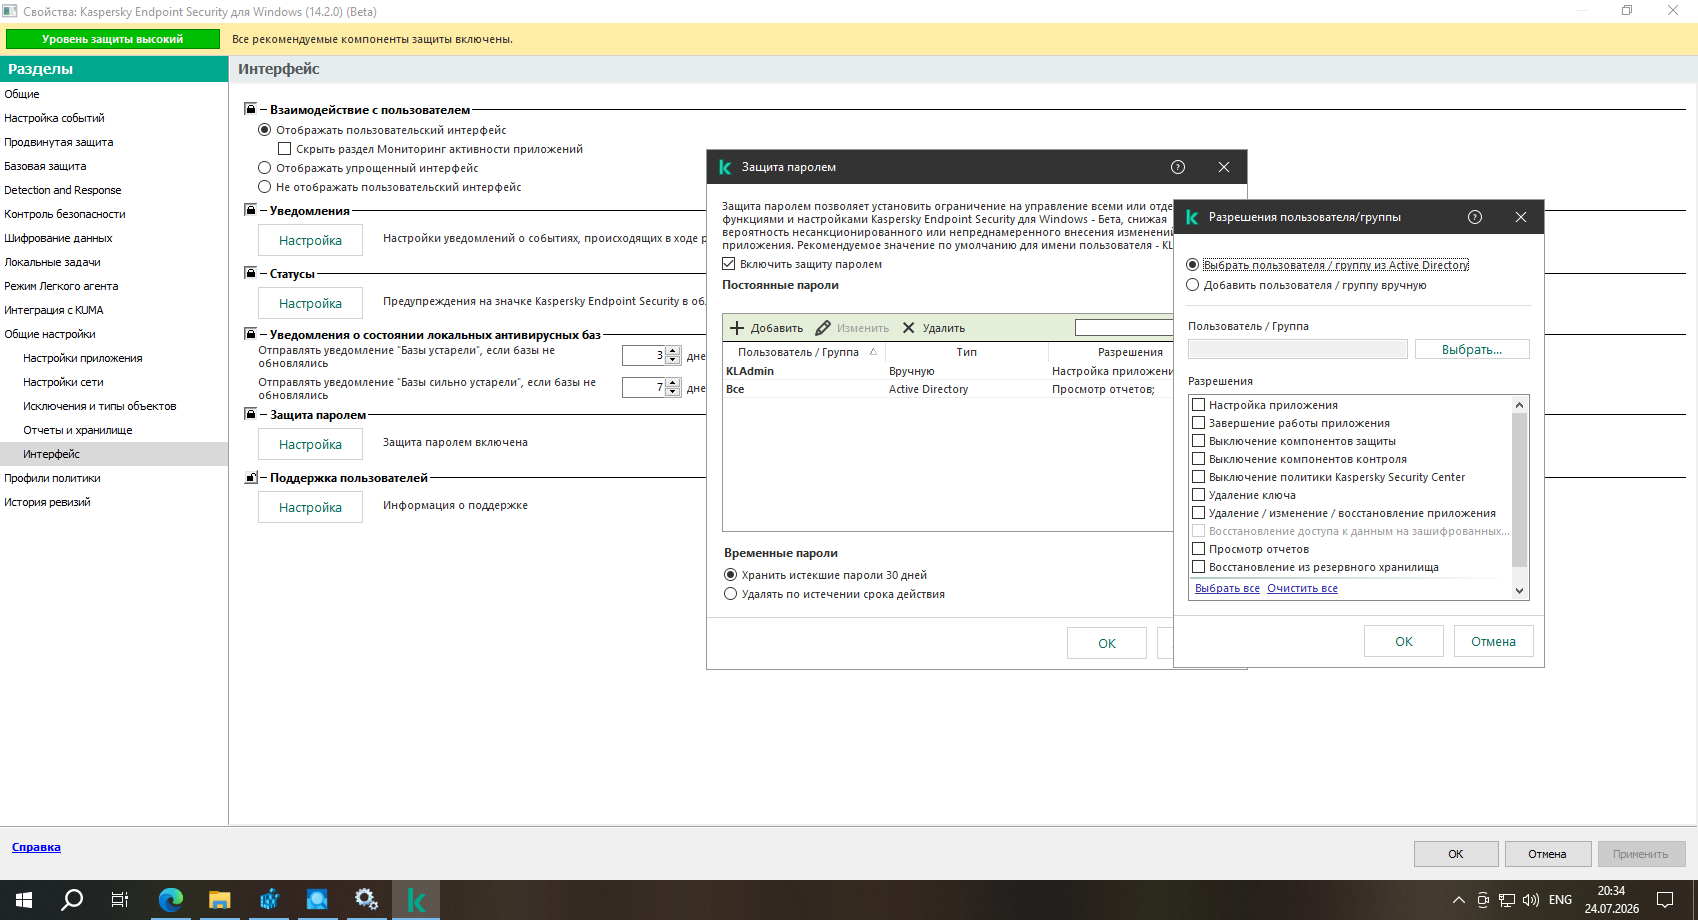Open Настройка button under Уведомления
The width and height of the screenshot is (1698, 920).
(x=310, y=240)
